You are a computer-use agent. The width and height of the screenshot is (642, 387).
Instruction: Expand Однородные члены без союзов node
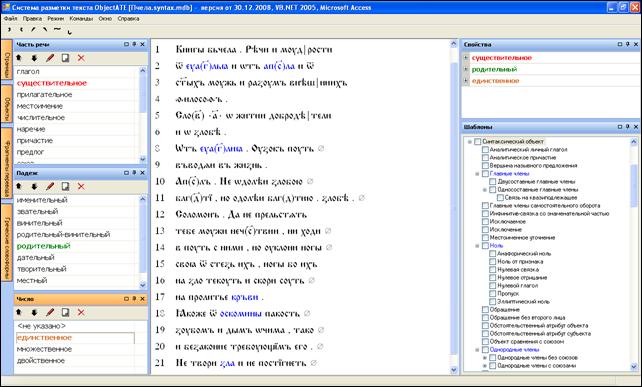pos(485,358)
